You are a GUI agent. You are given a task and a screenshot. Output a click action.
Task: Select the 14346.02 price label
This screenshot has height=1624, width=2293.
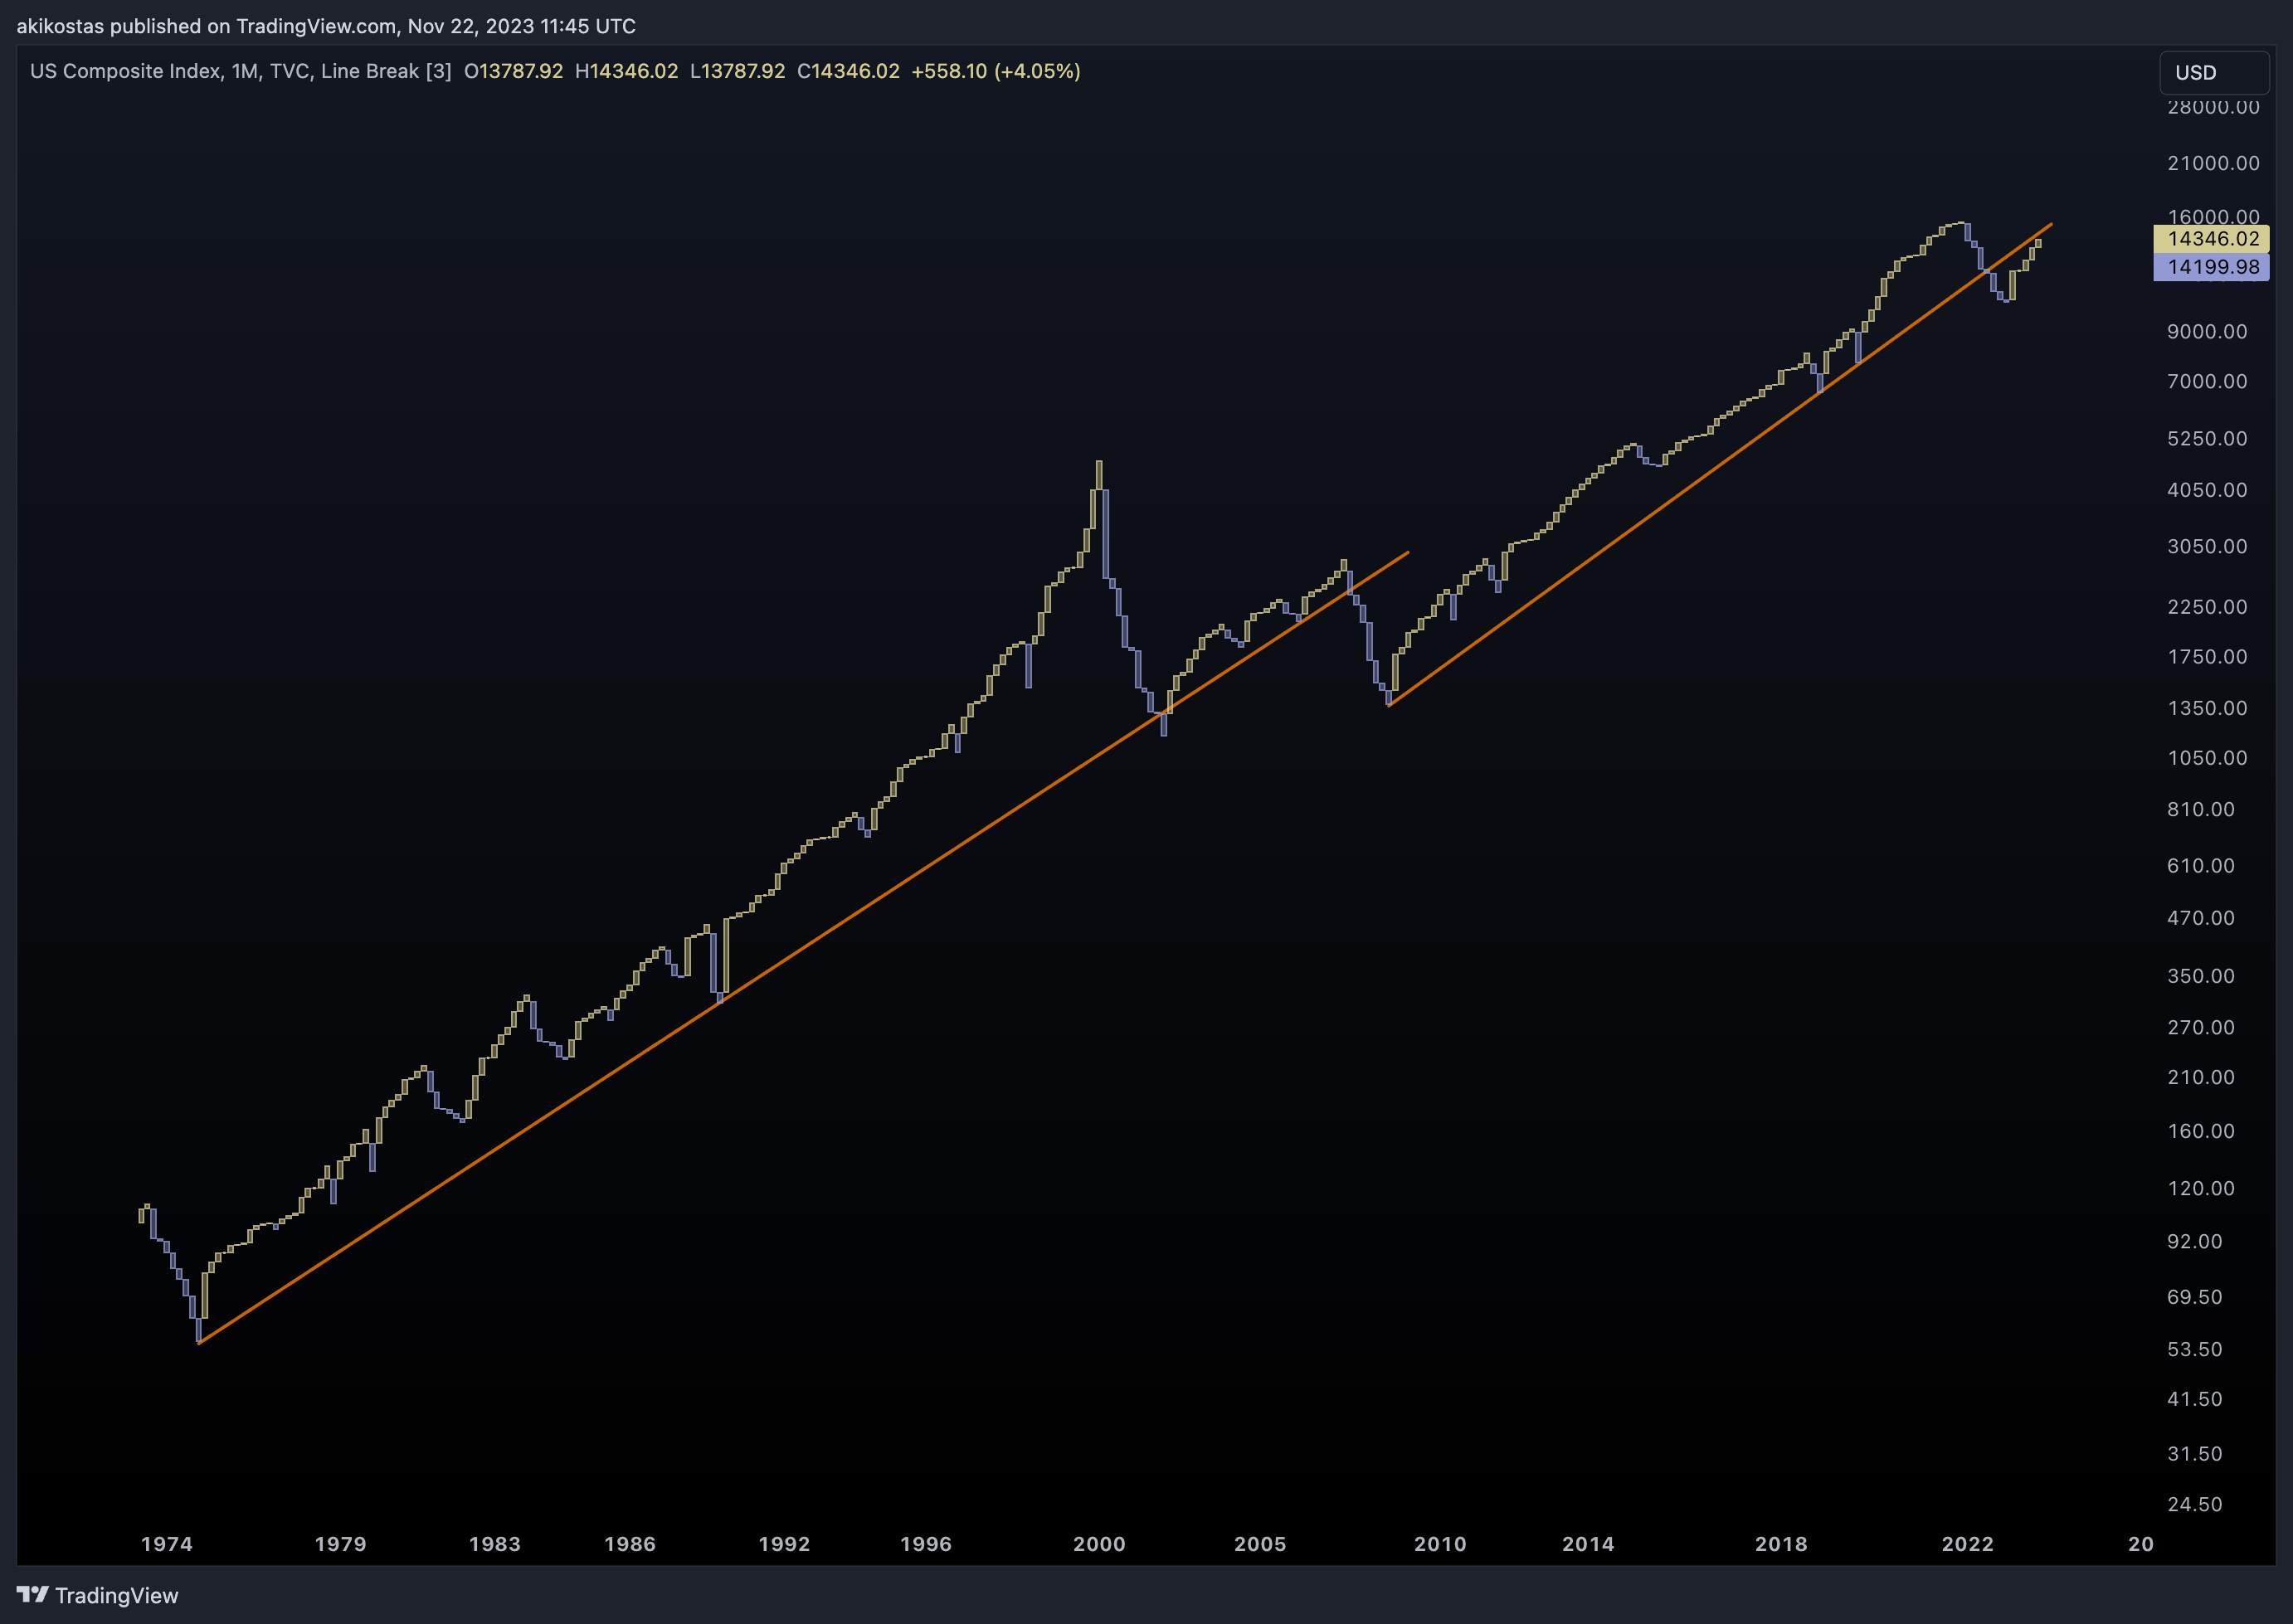coord(2211,238)
